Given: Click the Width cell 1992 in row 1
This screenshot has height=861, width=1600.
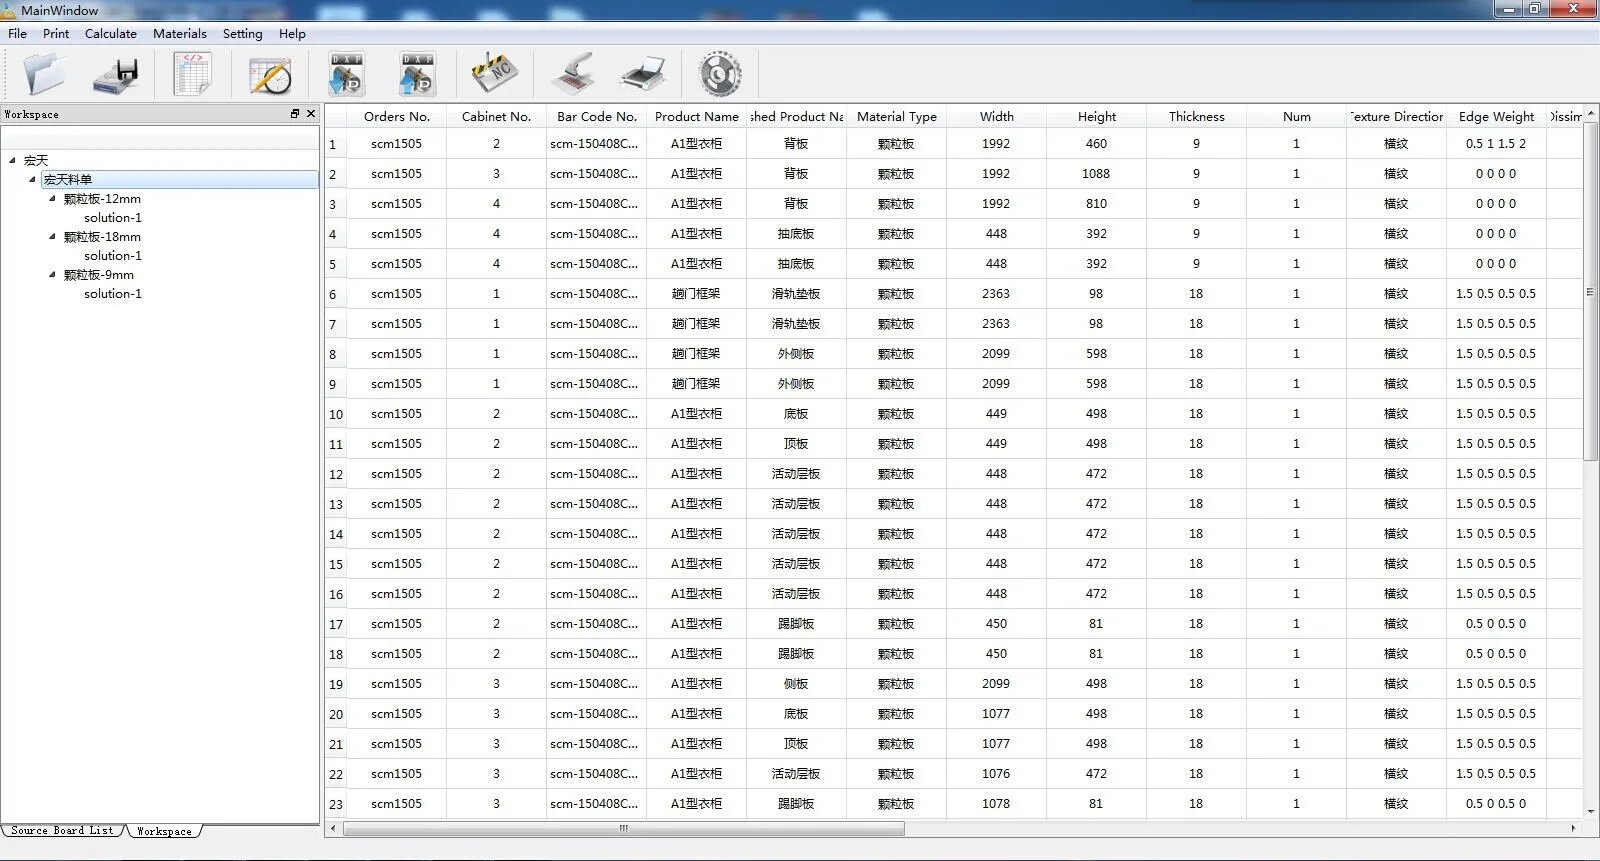Looking at the screenshot, I should [996, 144].
